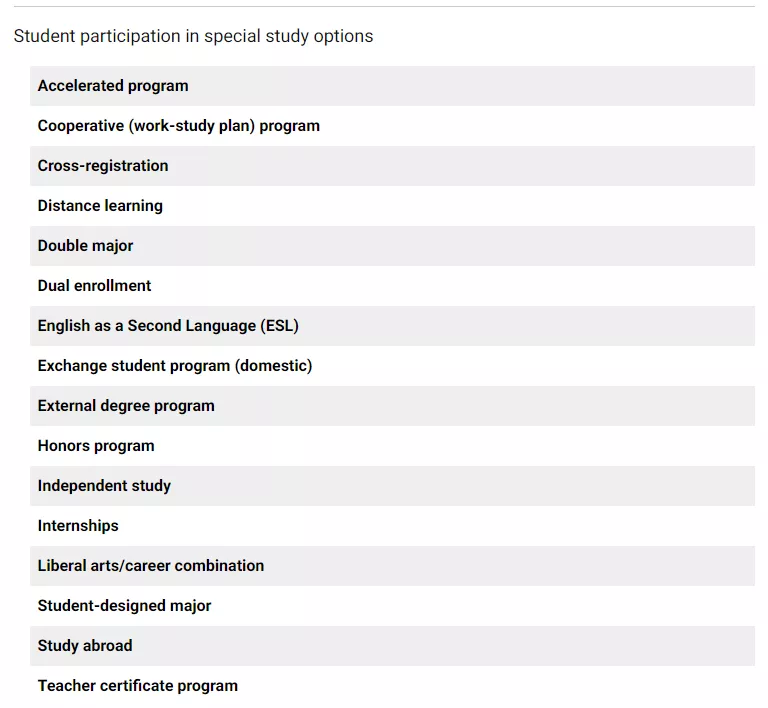Select the Accelerated program row
Image resolution: width=768 pixels, height=708 pixels.
(113, 86)
